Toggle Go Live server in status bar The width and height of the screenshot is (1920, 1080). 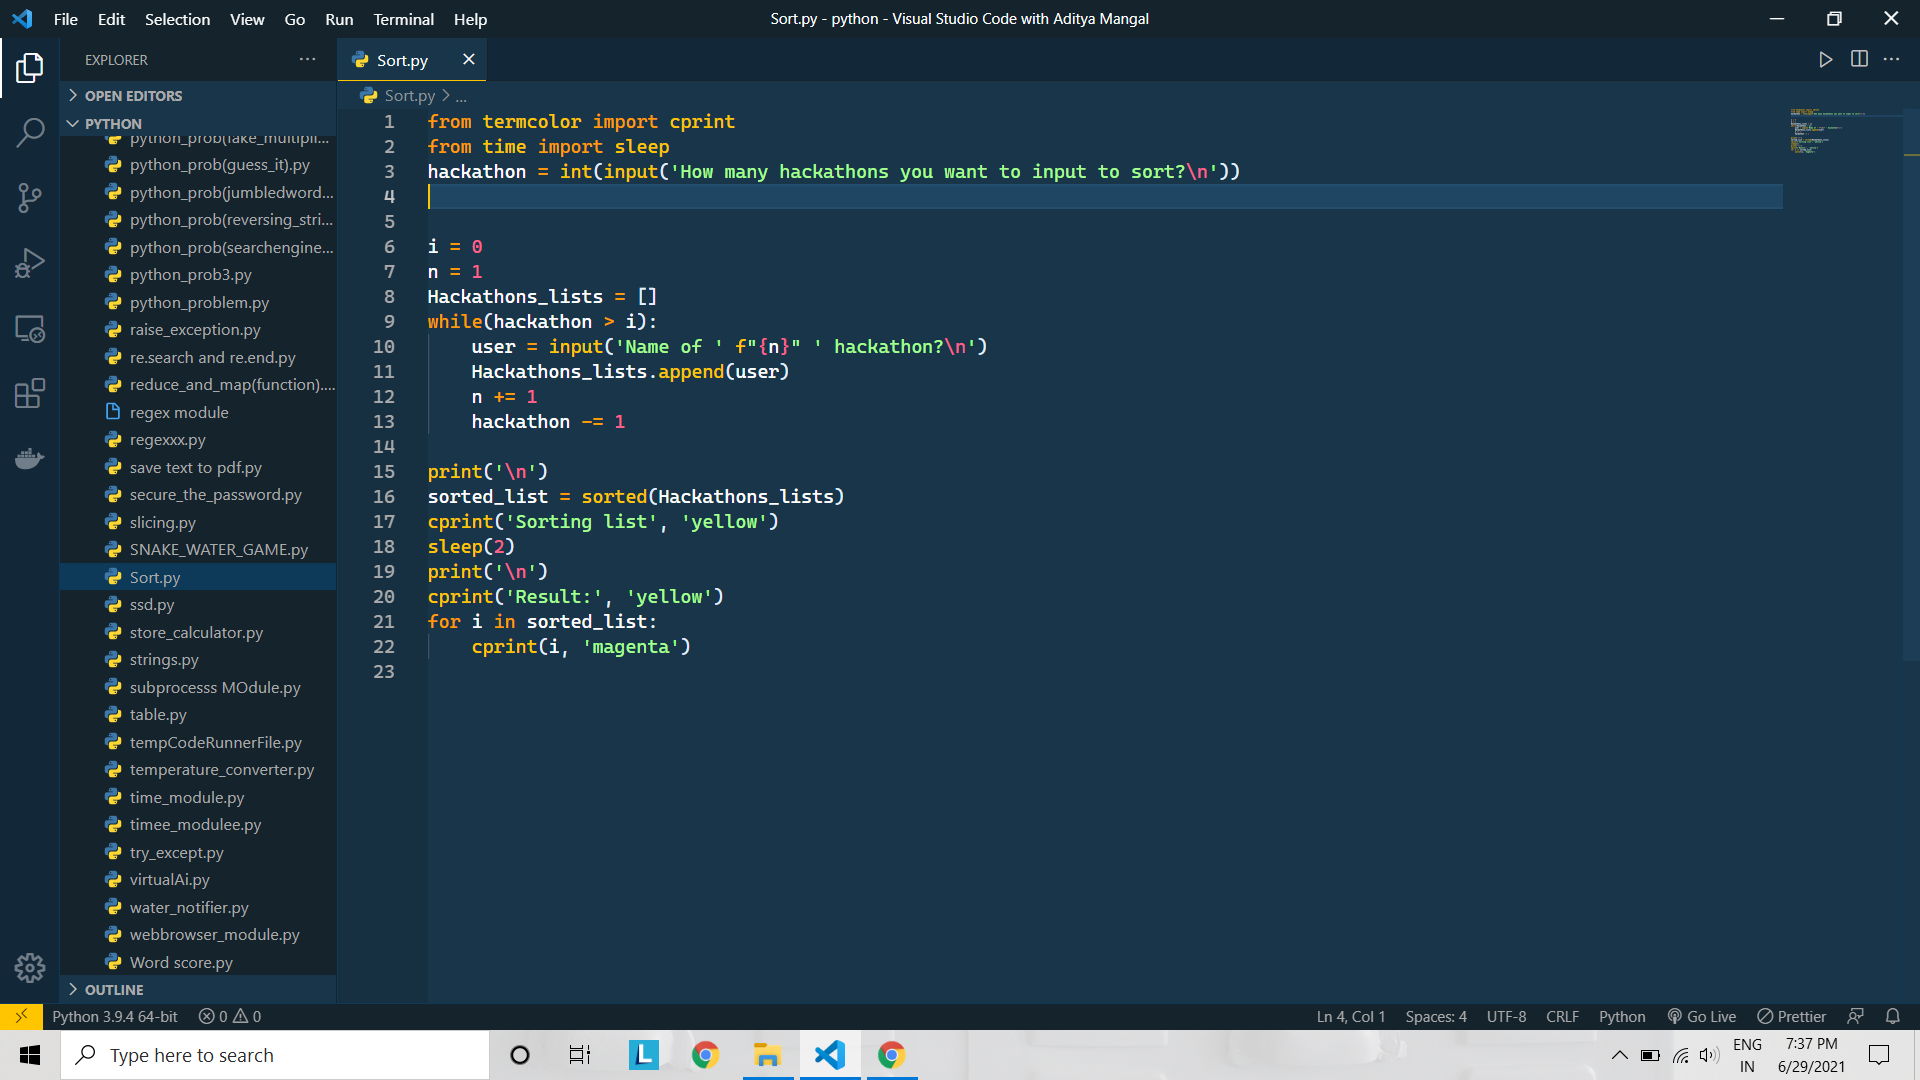[x=1702, y=1016]
